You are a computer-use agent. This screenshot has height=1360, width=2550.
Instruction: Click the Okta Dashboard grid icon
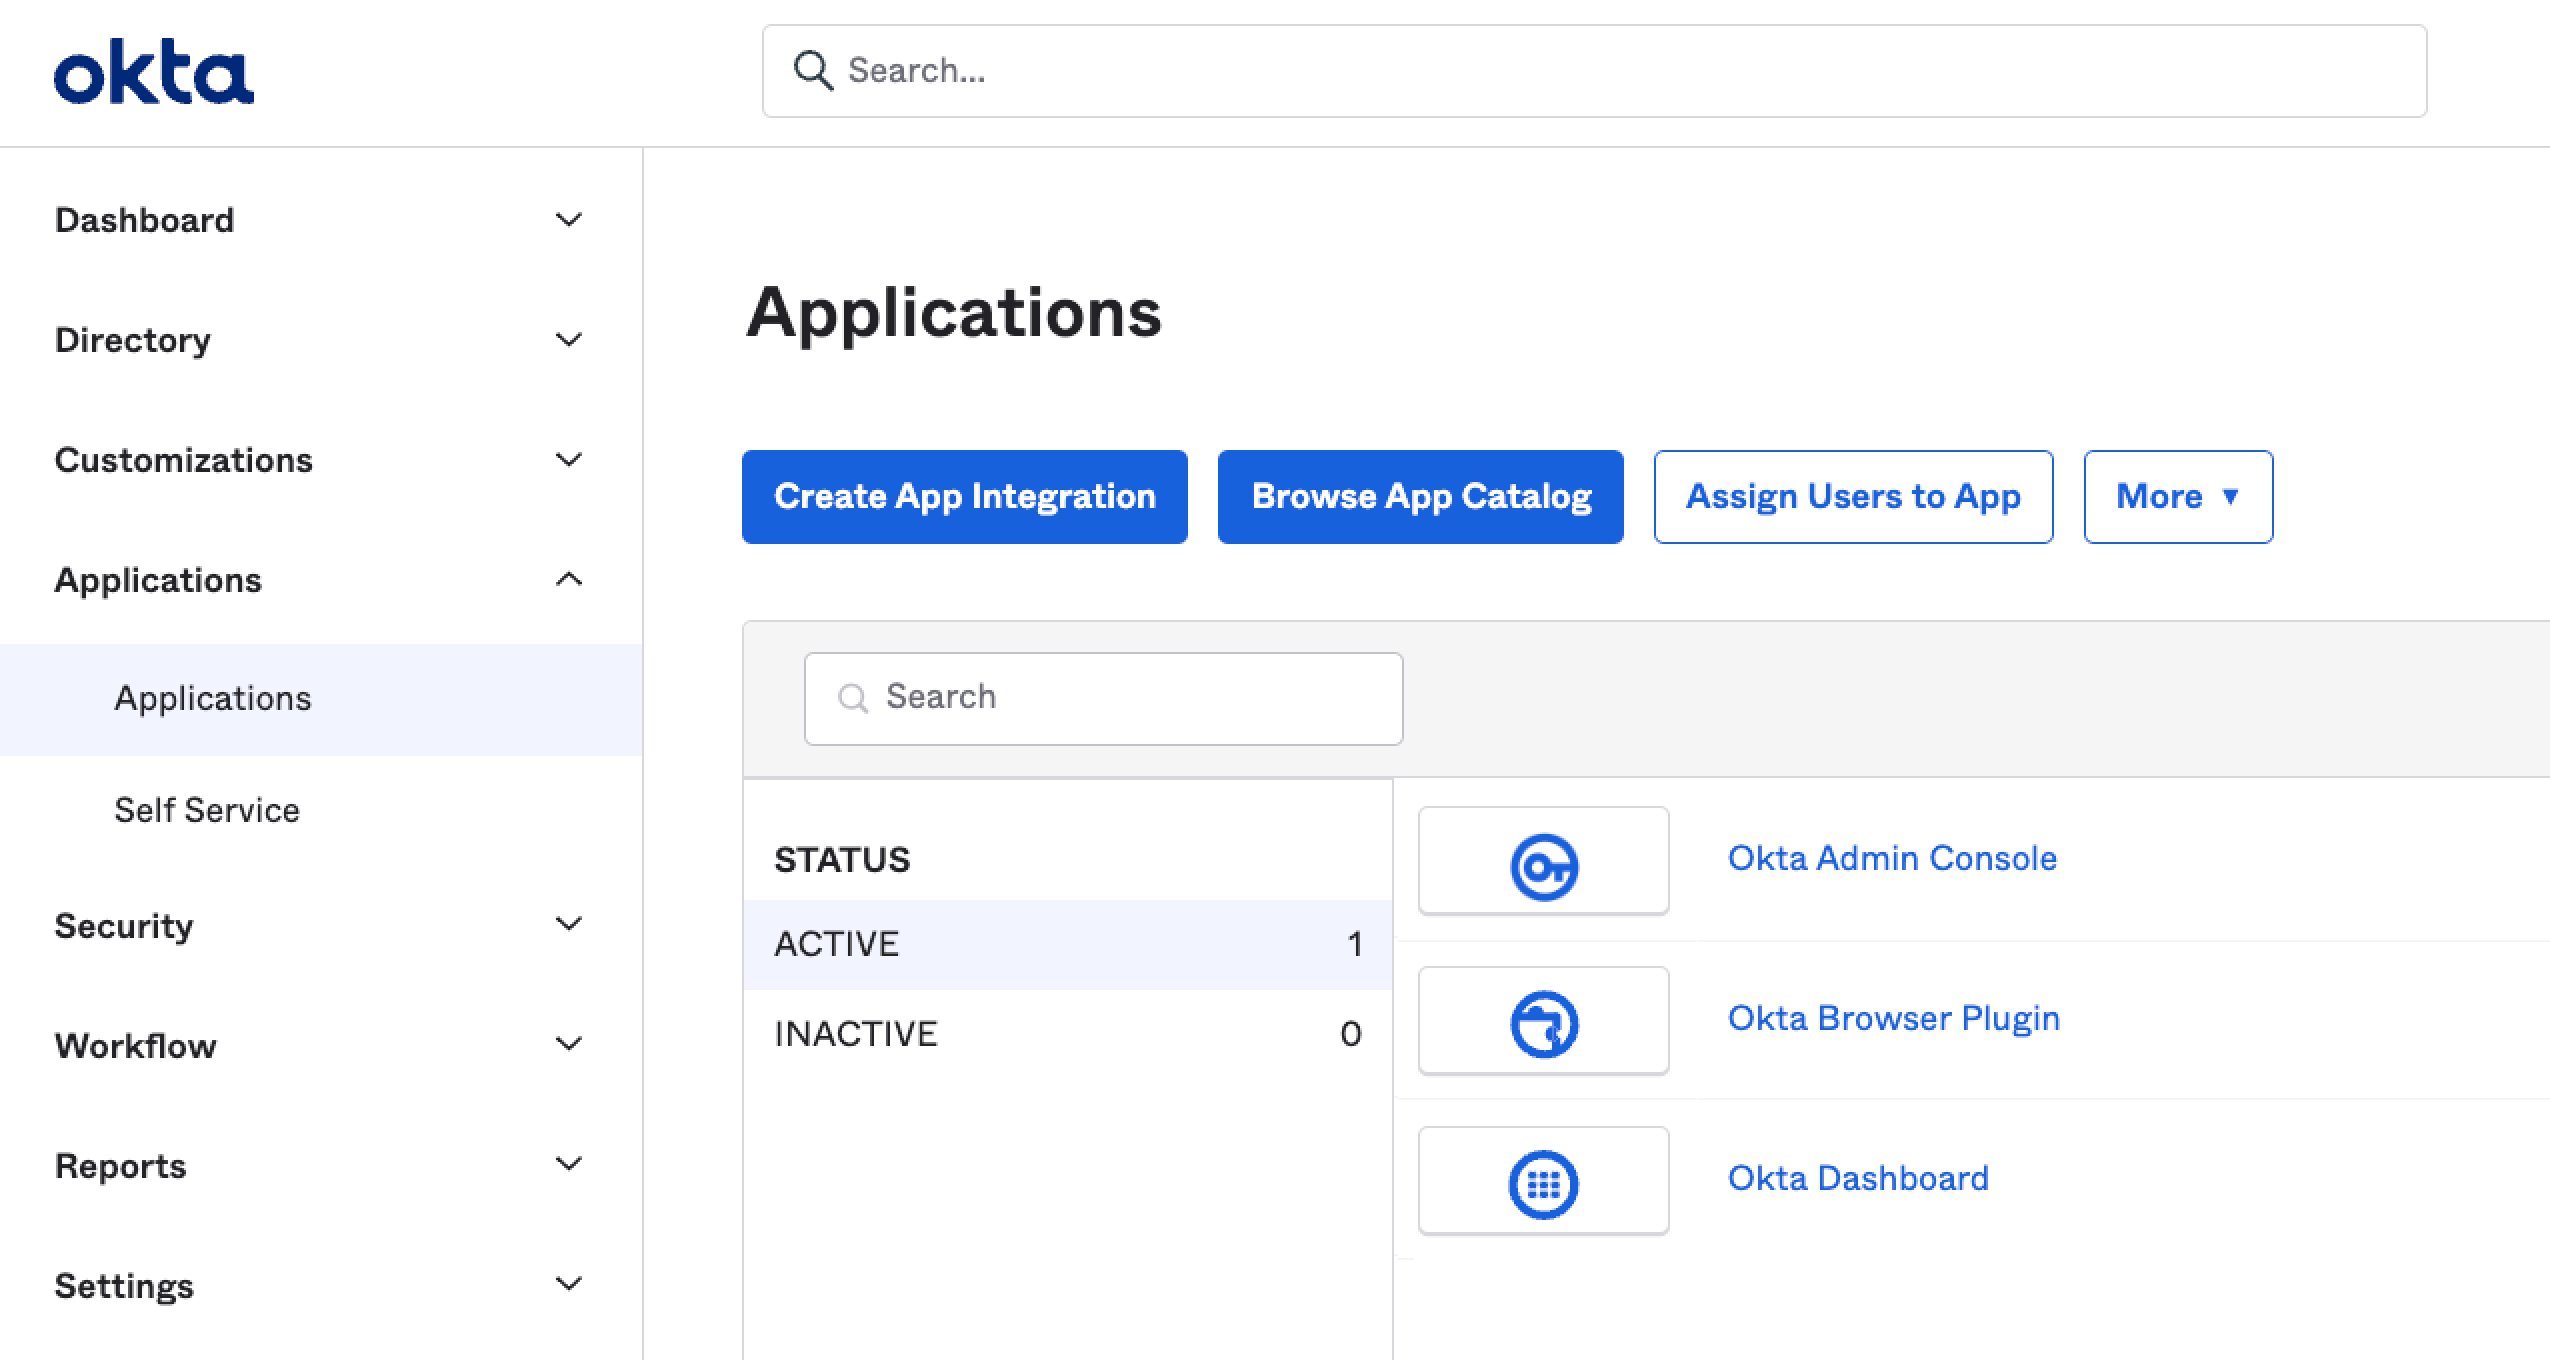[1543, 1184]
